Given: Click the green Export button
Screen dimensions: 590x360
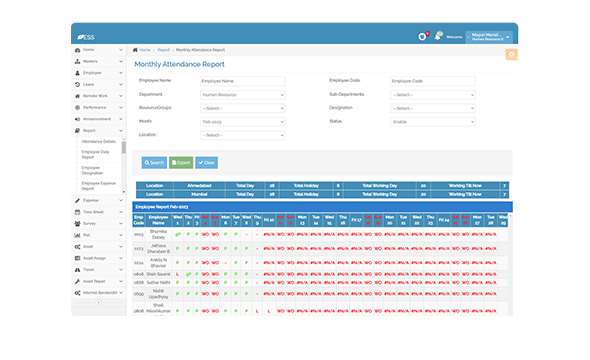Looking at the screenshot, I should pyautogui.click(x=181, y=163).
